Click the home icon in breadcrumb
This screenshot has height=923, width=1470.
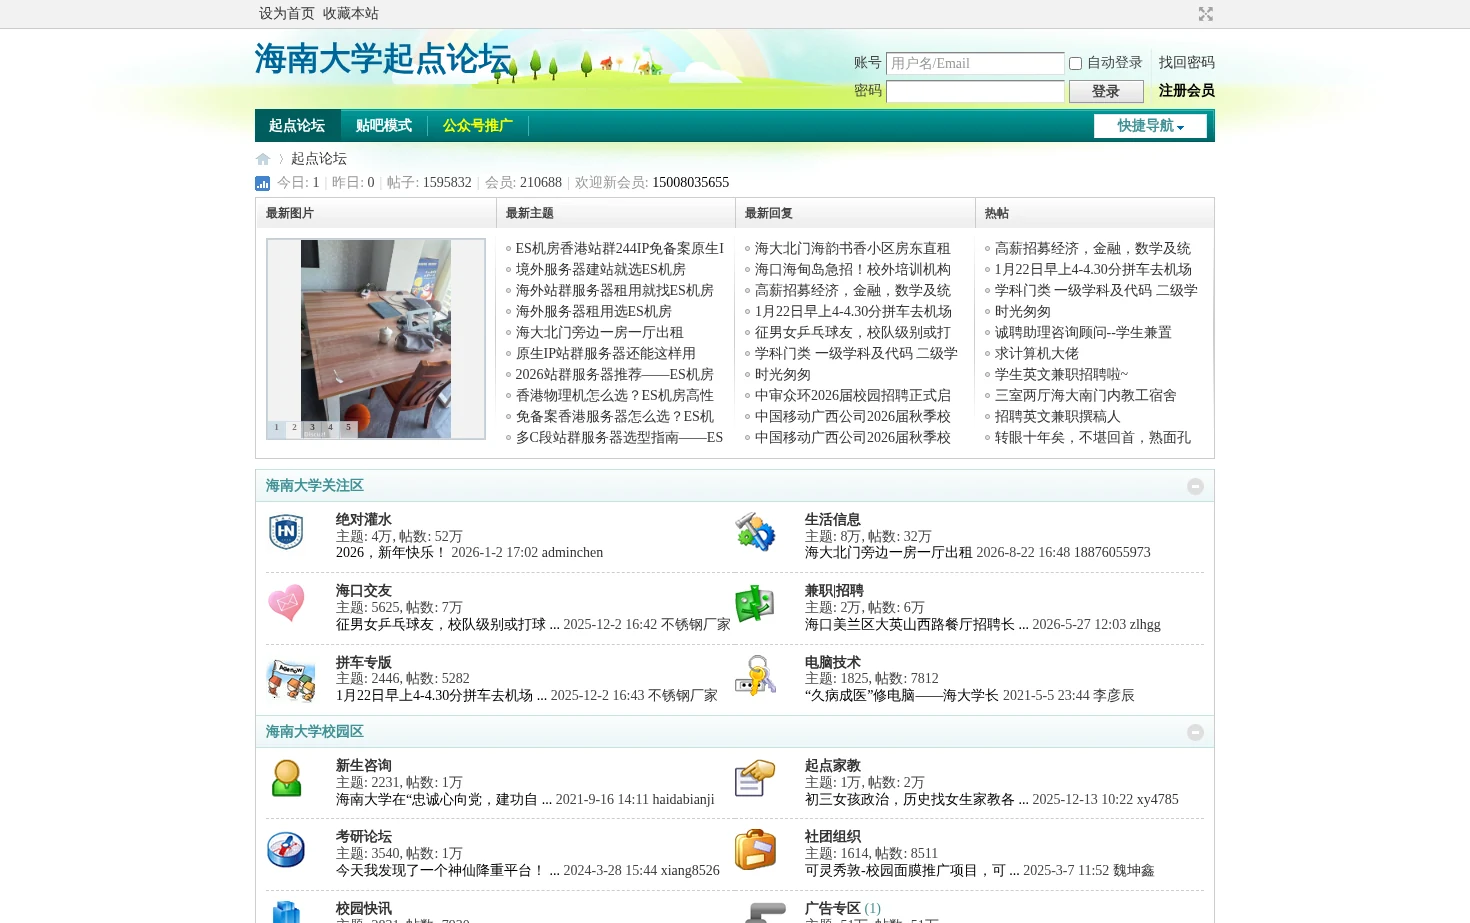263,159
